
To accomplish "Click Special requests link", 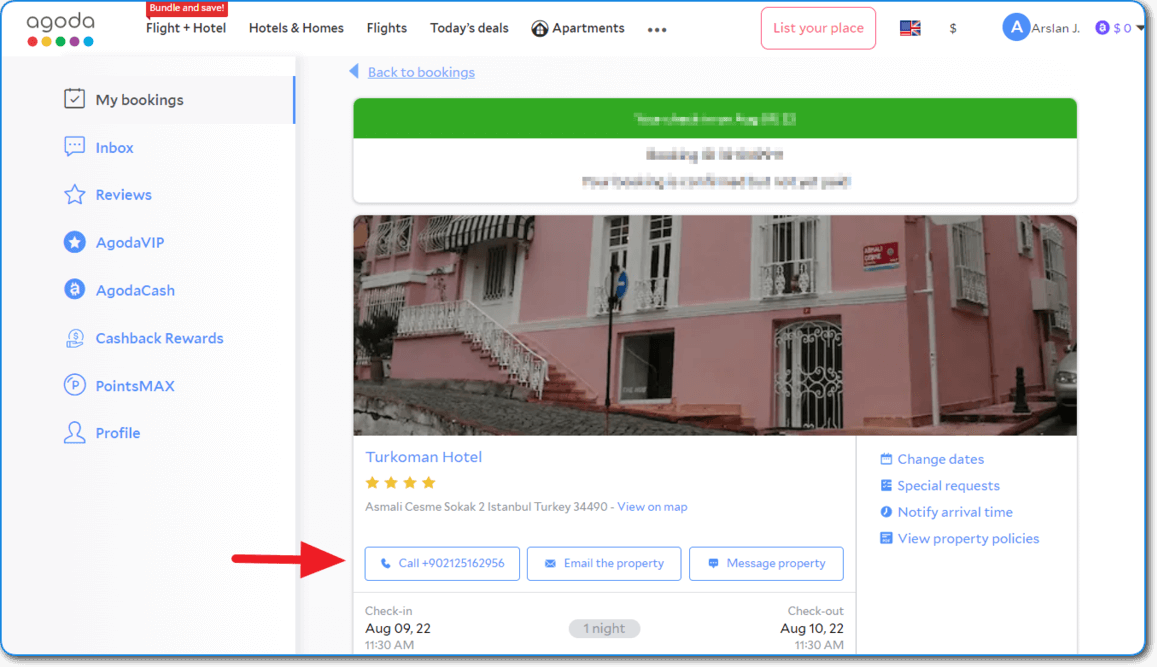I will pyautogui.click(x=948, y=485).
